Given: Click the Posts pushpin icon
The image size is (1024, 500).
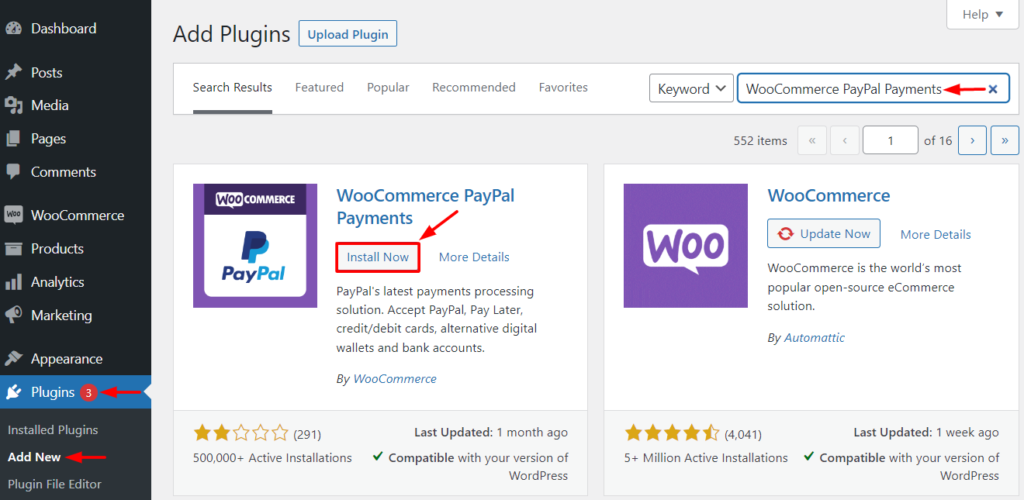Looking at the screenshot, I should (x=13, y=72).
